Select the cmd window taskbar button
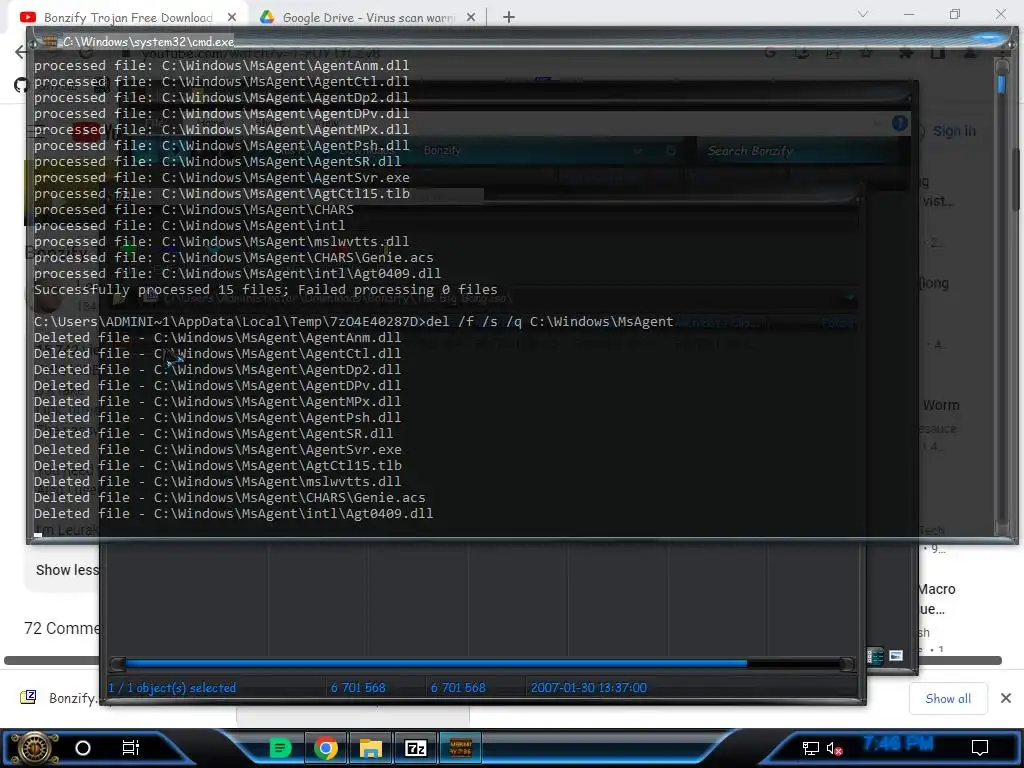Viewport: 1024px width, 768px height. [x=461, y=748]
